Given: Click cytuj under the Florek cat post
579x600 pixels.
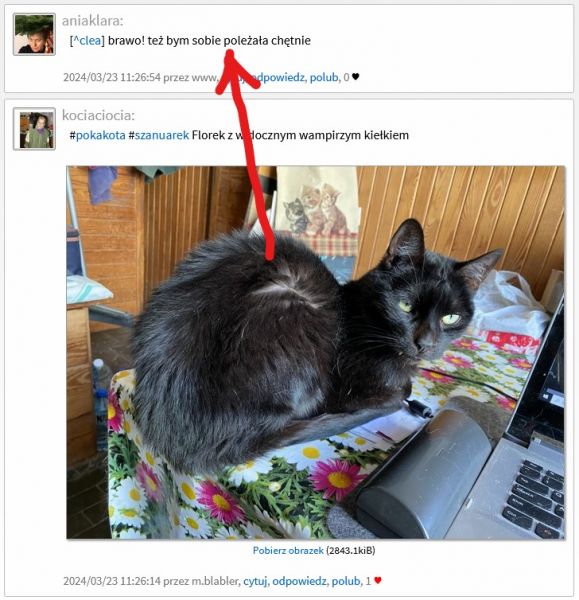Looking at the screenshot, I should click(255, 581).
